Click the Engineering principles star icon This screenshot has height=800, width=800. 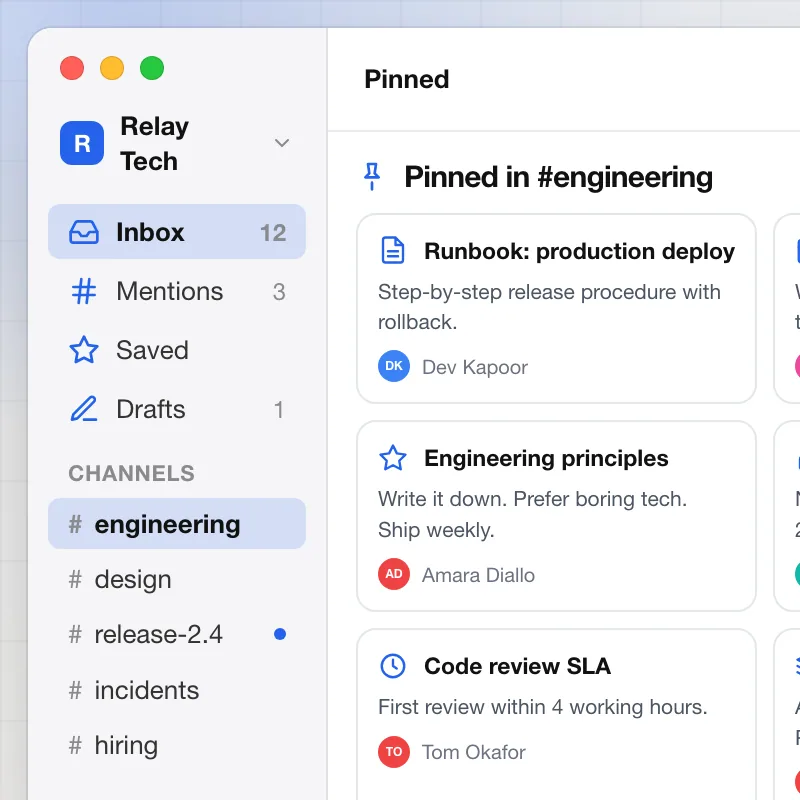tap(393, 458)
